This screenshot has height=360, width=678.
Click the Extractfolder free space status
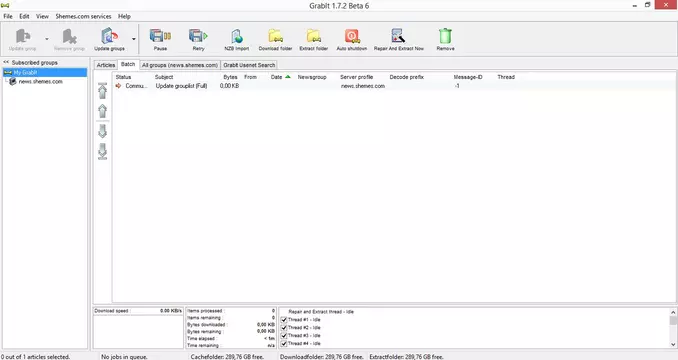pyautogui.click(x=406, y=357)
